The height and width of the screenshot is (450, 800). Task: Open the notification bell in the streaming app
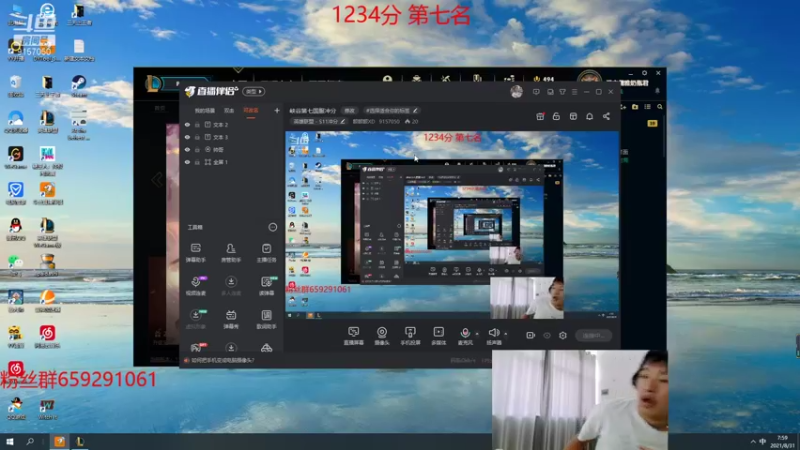point(589,116)
